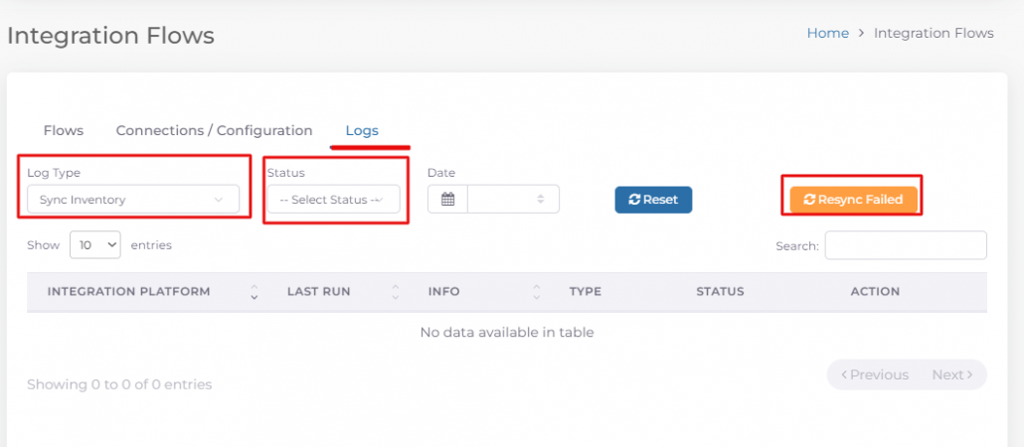Click the Integration Flows breadcrumb text
The width and height of the screenshot is (1024, 447).
(934, 33)
